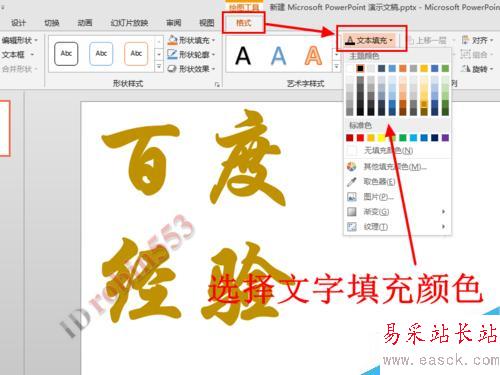500x375 pixels.
Task: Click the 百度 text on slide
Action: [193, 157]
